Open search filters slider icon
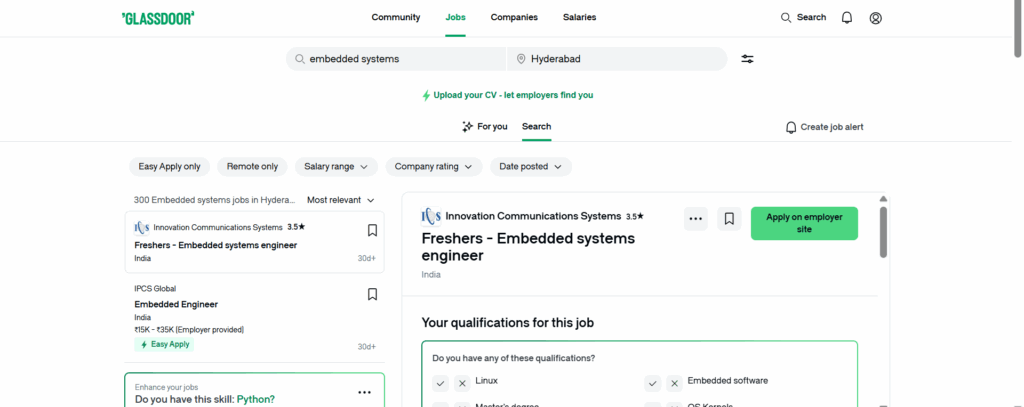Image resolution: width=1024 pixels, height=407 pixels. pyautogui.click(x=747, y=59)
